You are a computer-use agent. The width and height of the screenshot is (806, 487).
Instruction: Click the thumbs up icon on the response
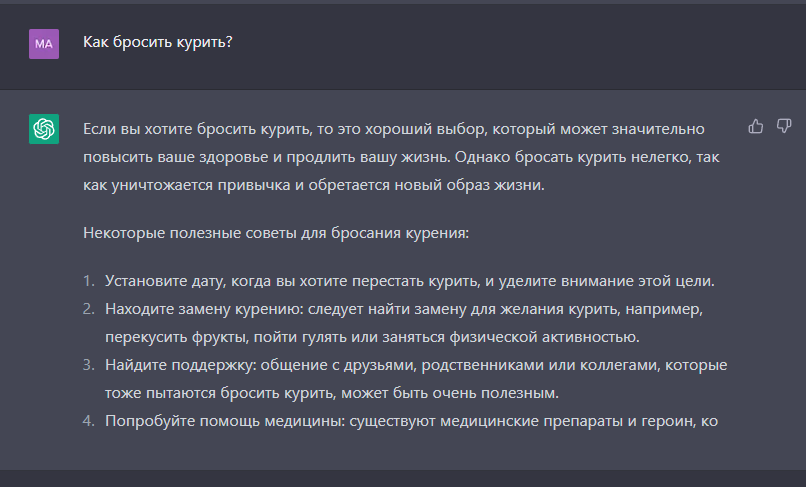756,126
